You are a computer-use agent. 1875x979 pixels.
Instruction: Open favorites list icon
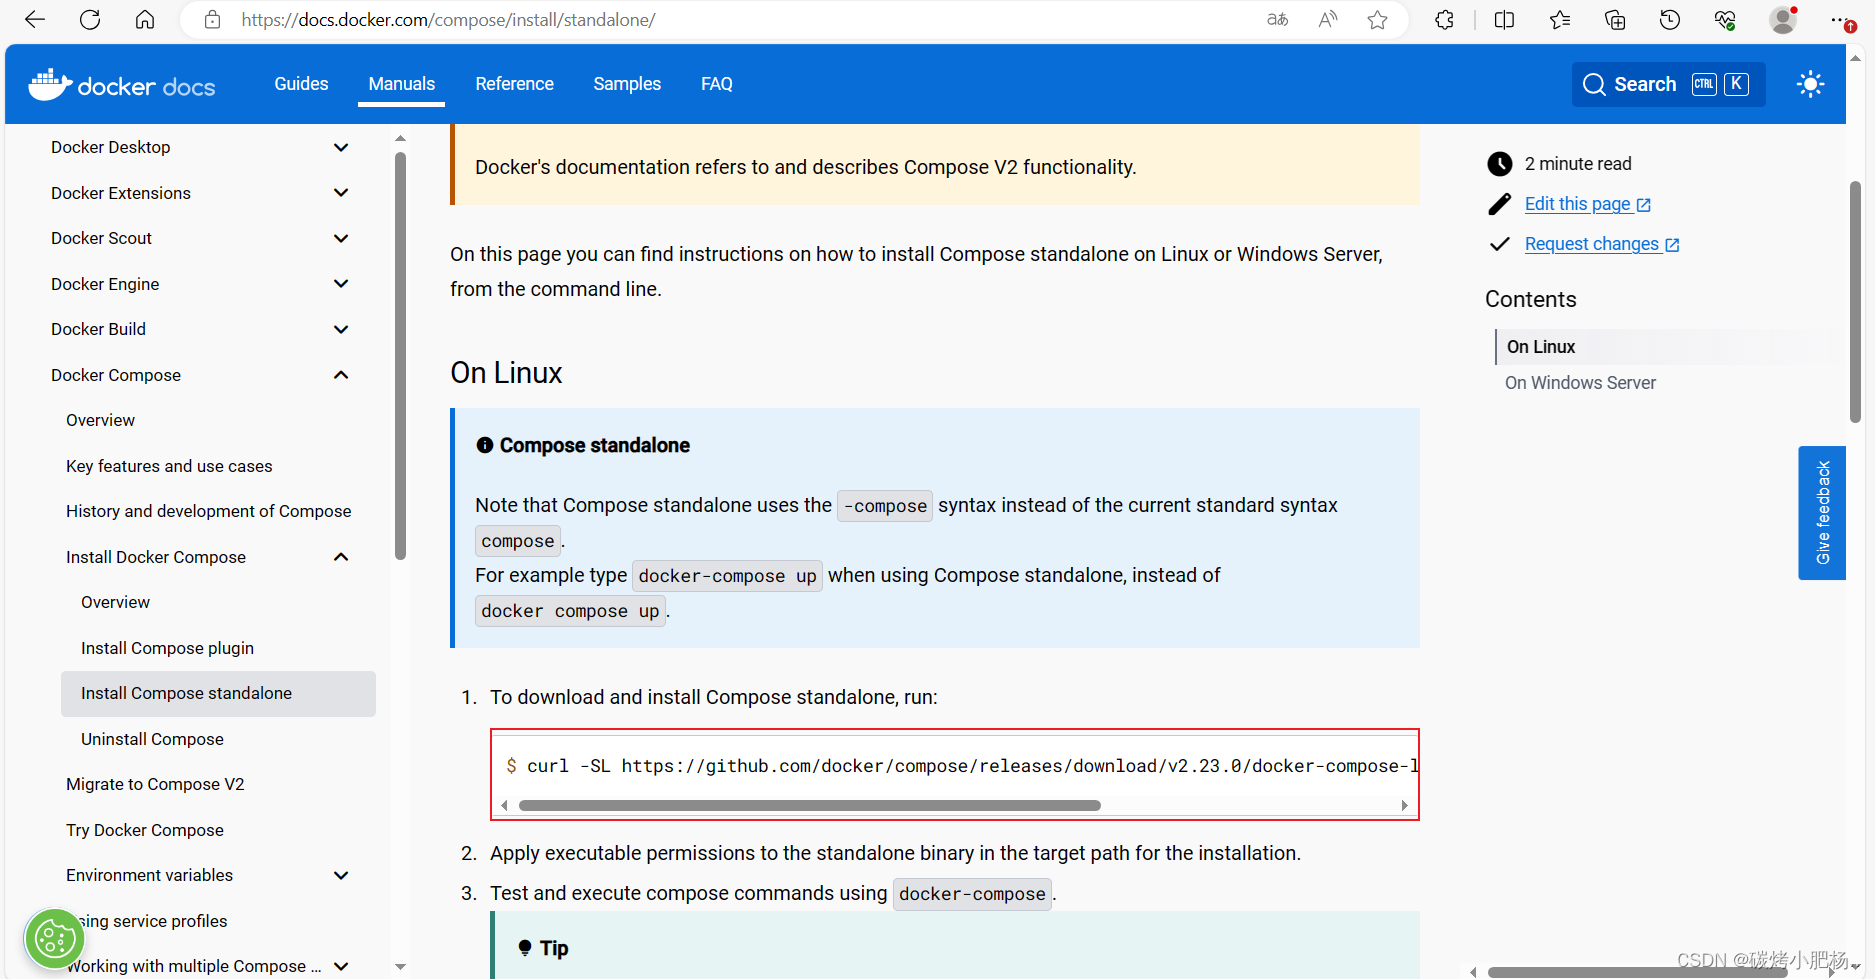1560,20
